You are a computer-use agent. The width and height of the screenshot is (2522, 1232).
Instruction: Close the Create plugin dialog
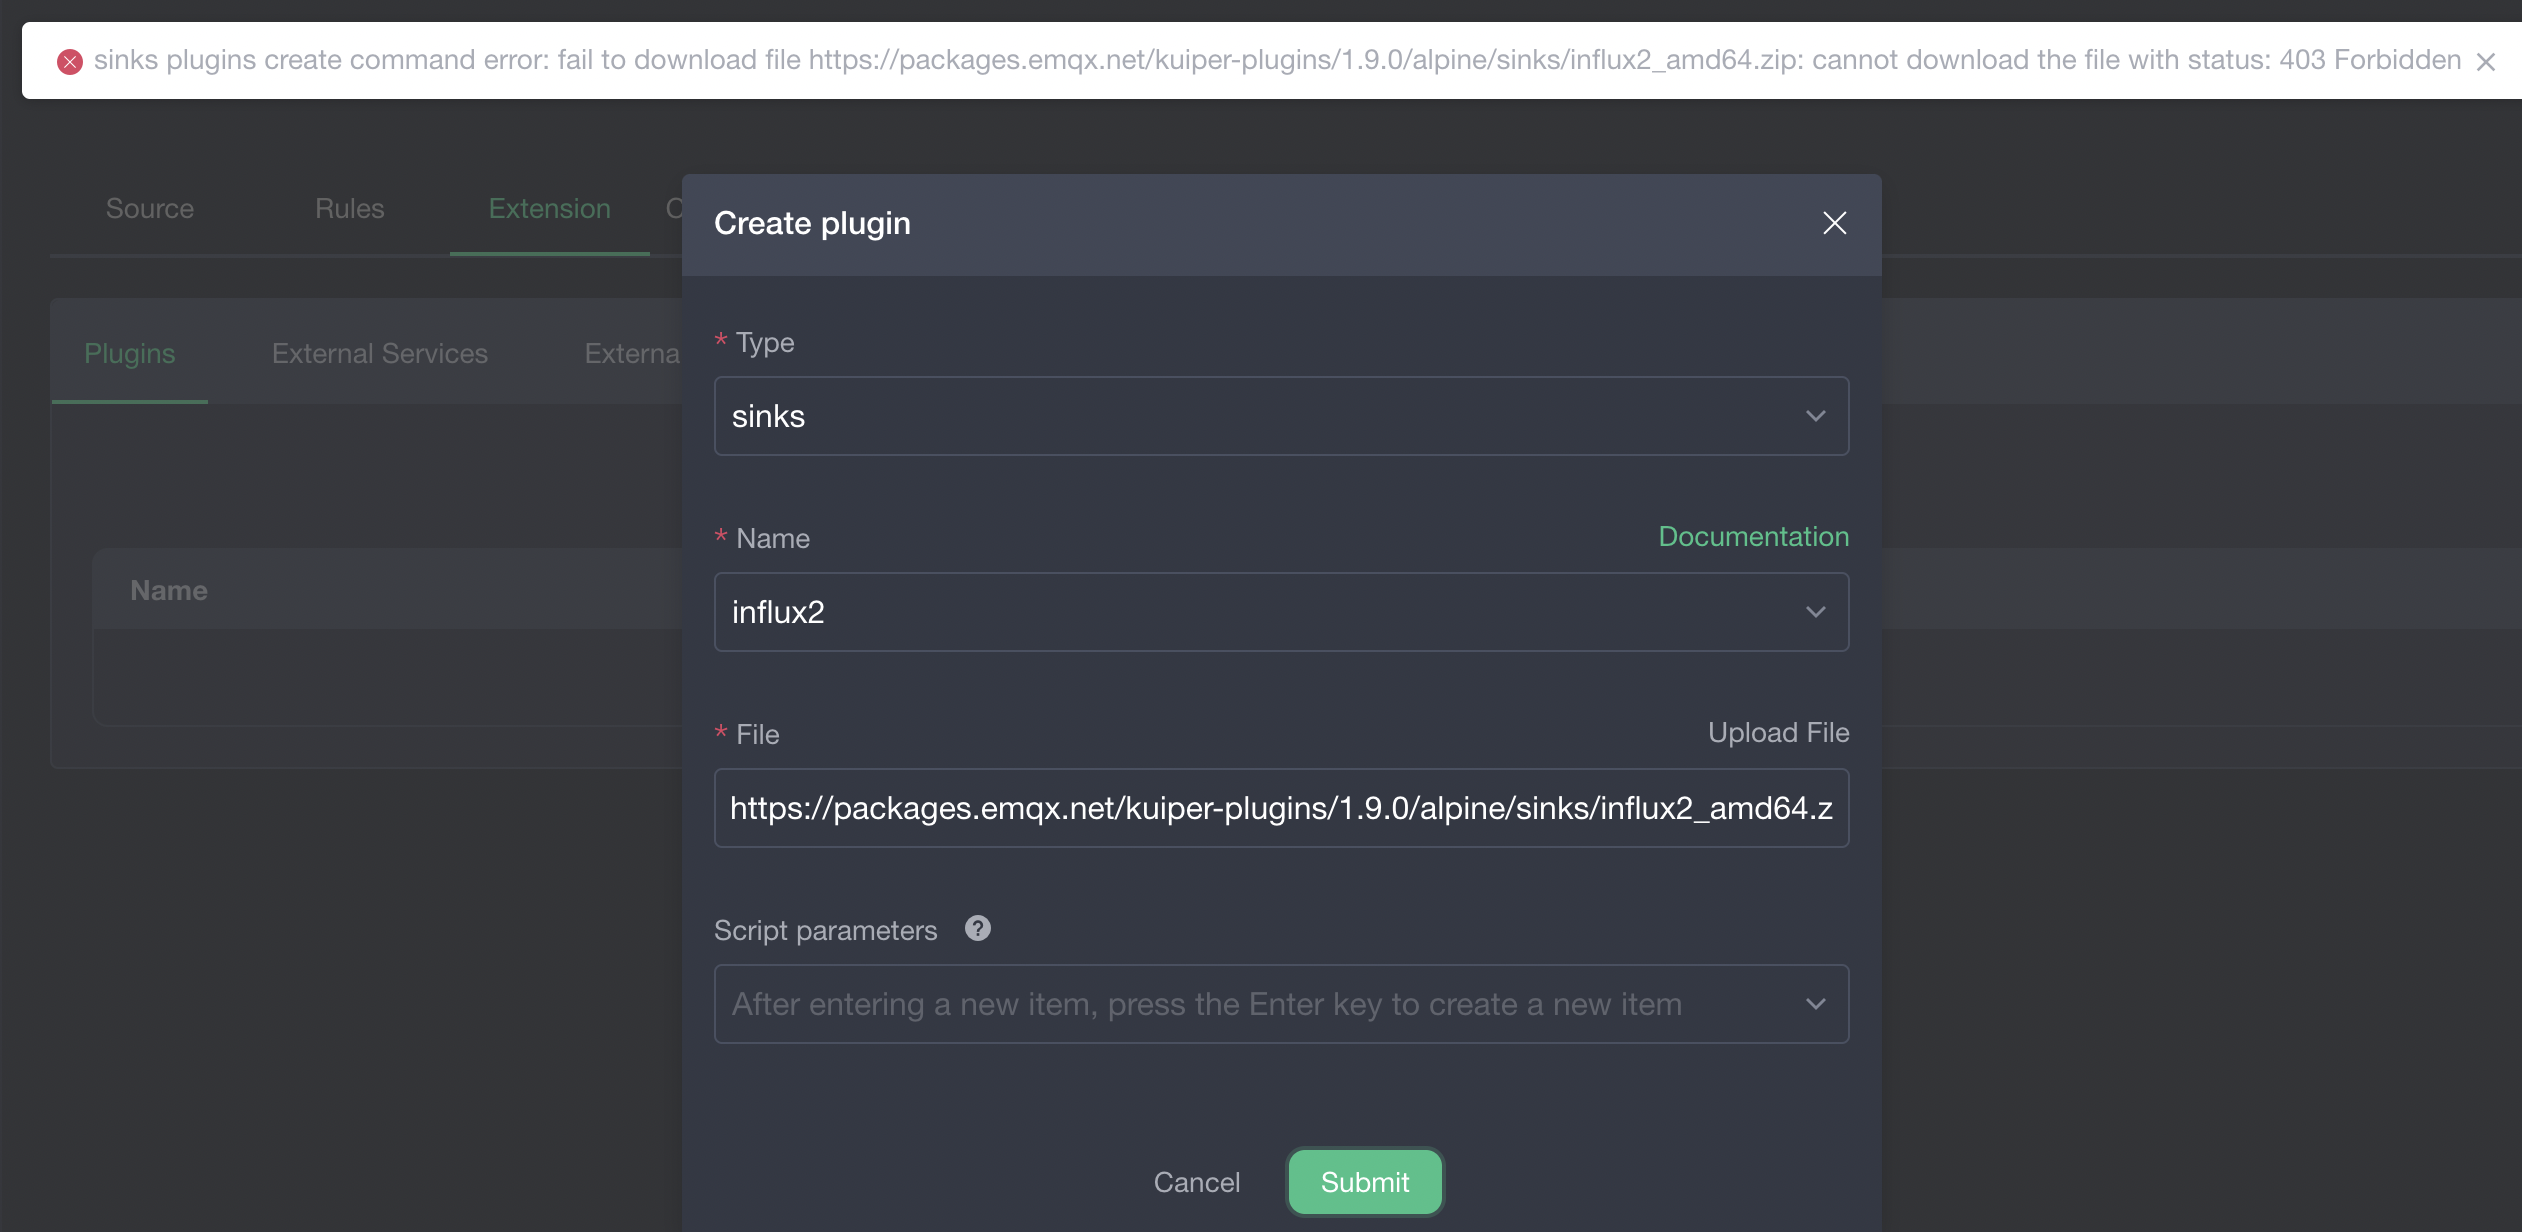tap(1835, 223)
